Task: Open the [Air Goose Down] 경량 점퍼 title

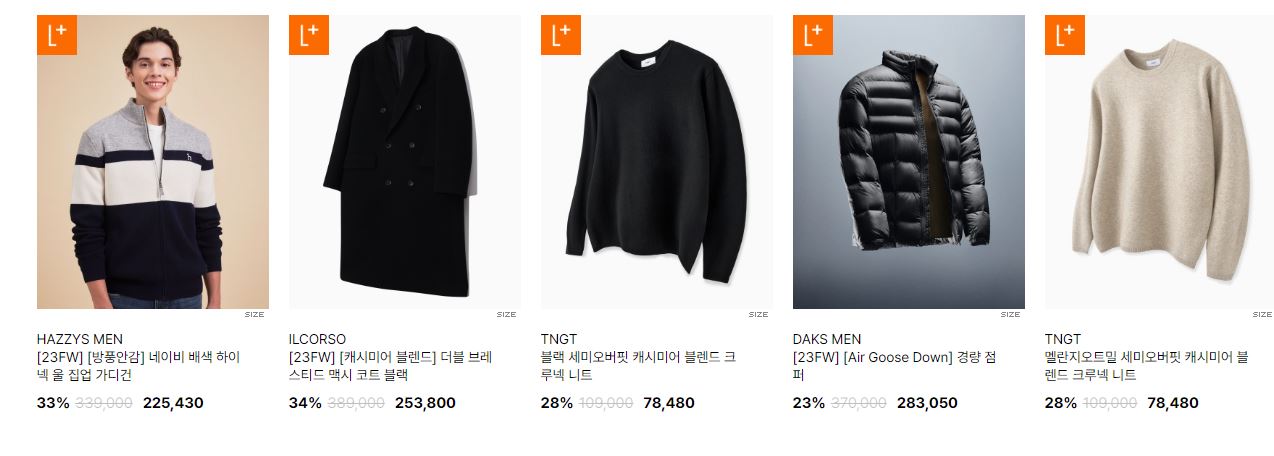Action: [895, 366]
